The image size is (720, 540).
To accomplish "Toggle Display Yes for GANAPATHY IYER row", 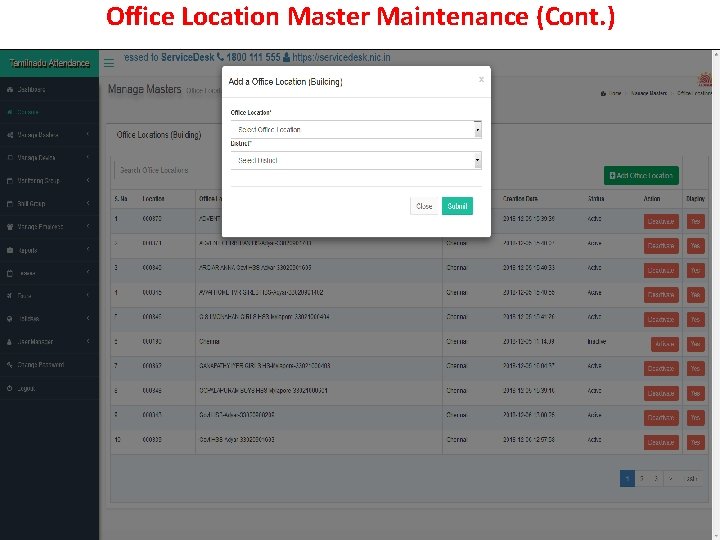I will [x=696, y=369].
